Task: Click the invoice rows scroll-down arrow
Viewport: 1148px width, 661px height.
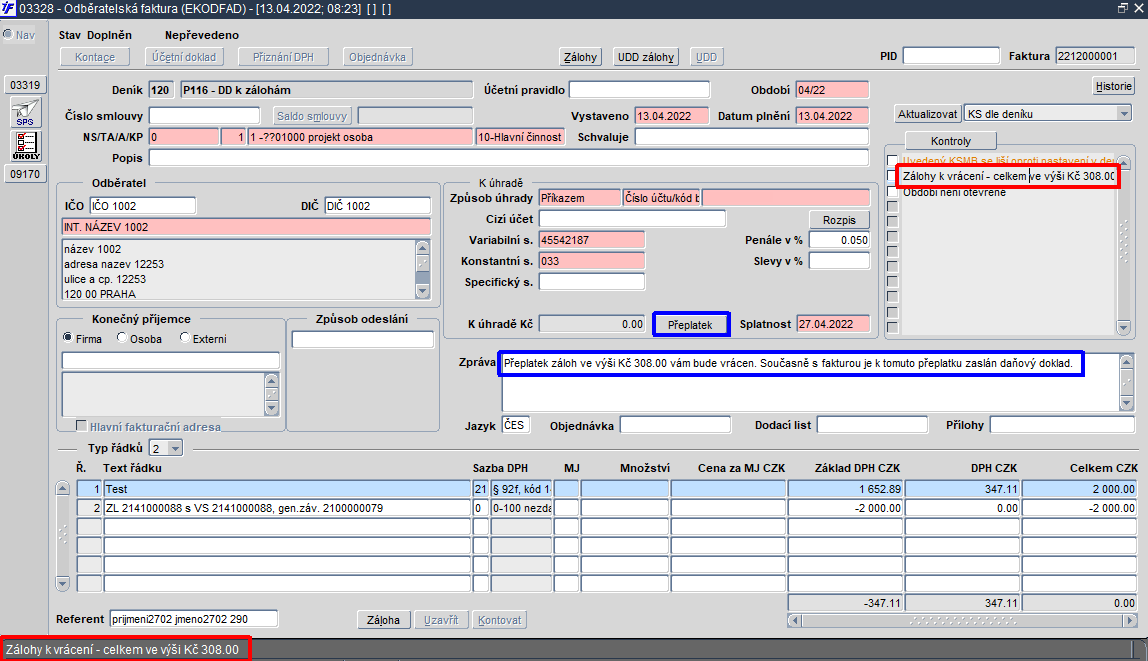Action: pos(62,583)
